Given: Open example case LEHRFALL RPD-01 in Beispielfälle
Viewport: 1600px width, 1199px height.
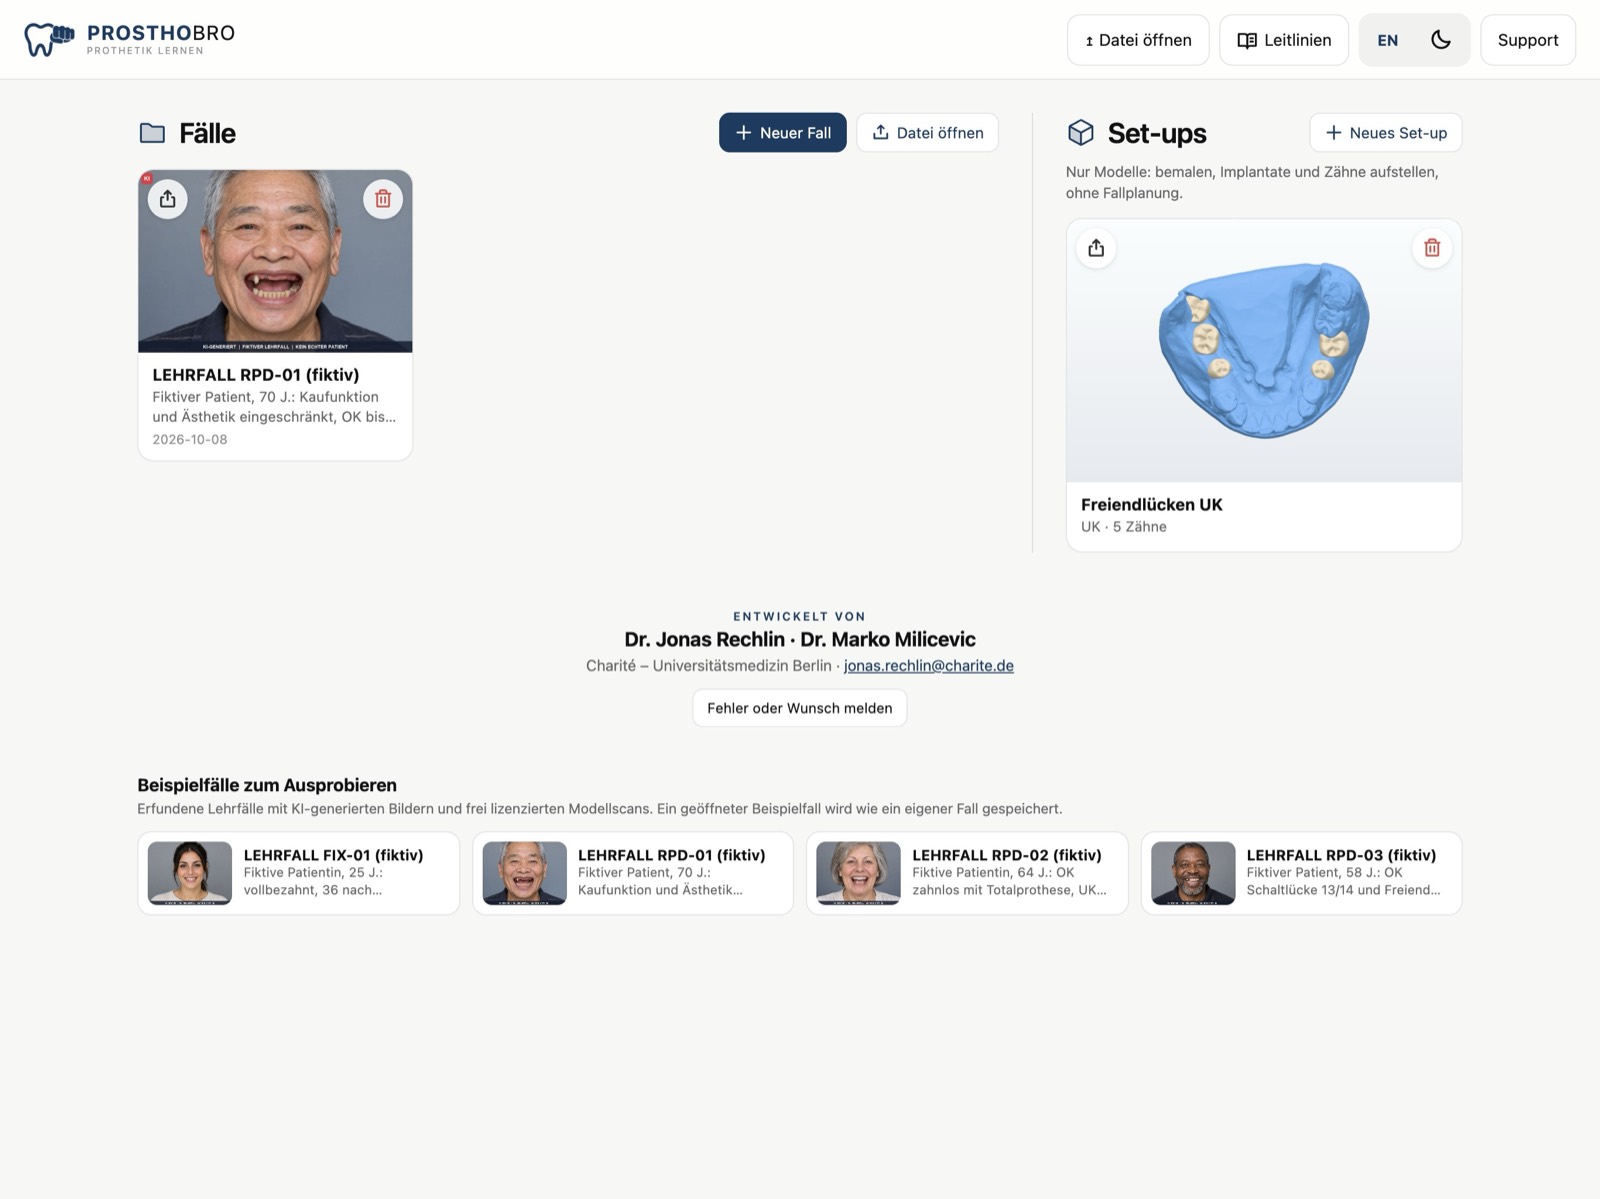Looking at the screenshot, I should 633,873.
